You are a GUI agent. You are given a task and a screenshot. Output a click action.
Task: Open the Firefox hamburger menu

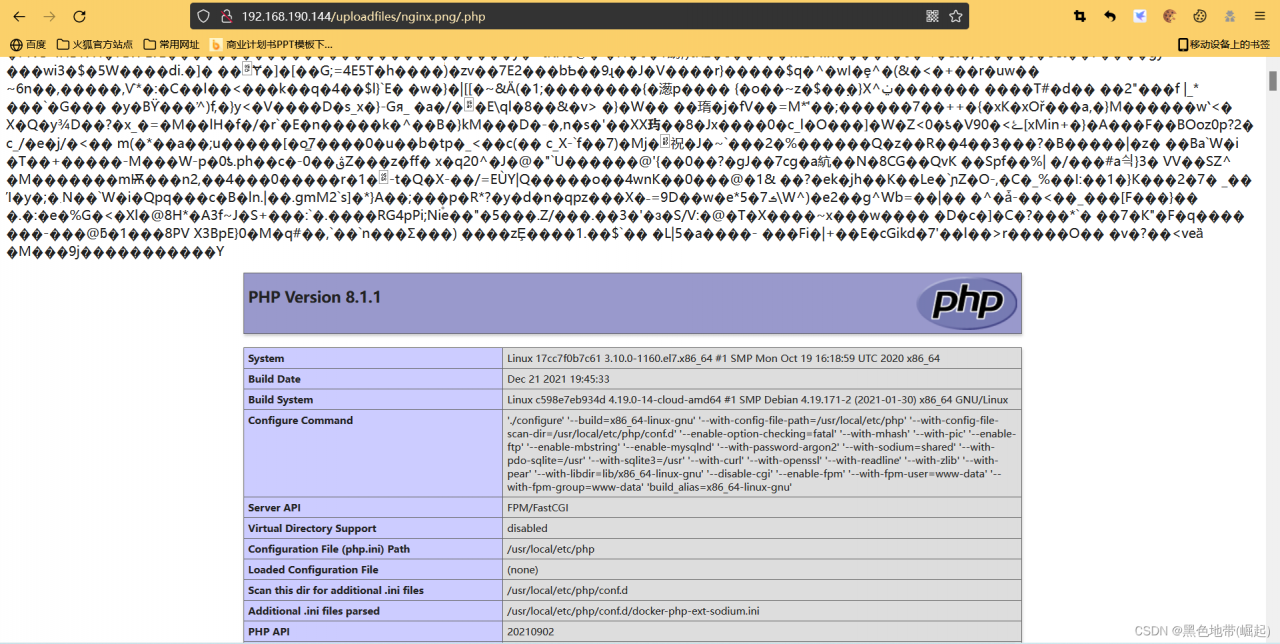(1260, 16)
